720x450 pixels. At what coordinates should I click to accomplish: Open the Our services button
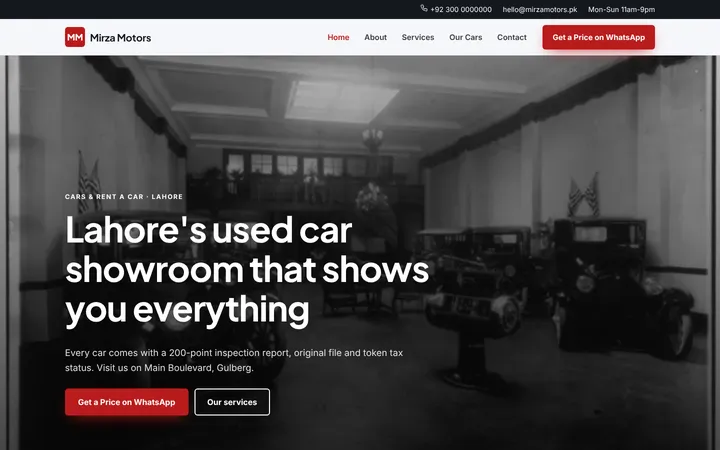coord(232,402)
